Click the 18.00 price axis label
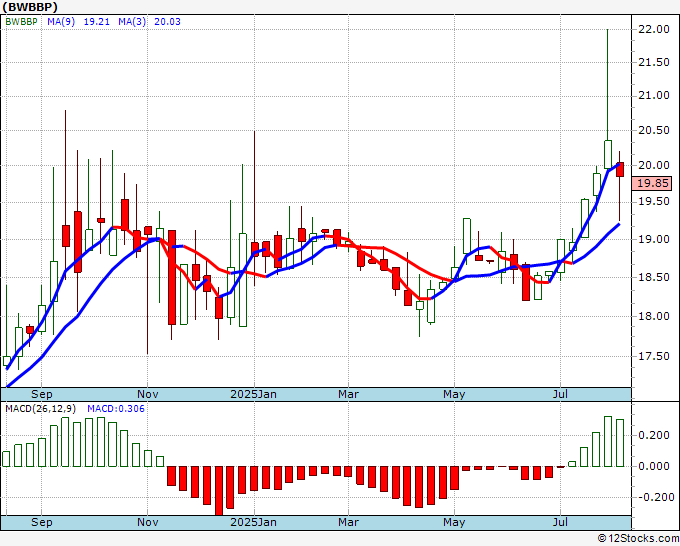This screenshot has height=546, width=680. tap(654, 316)
